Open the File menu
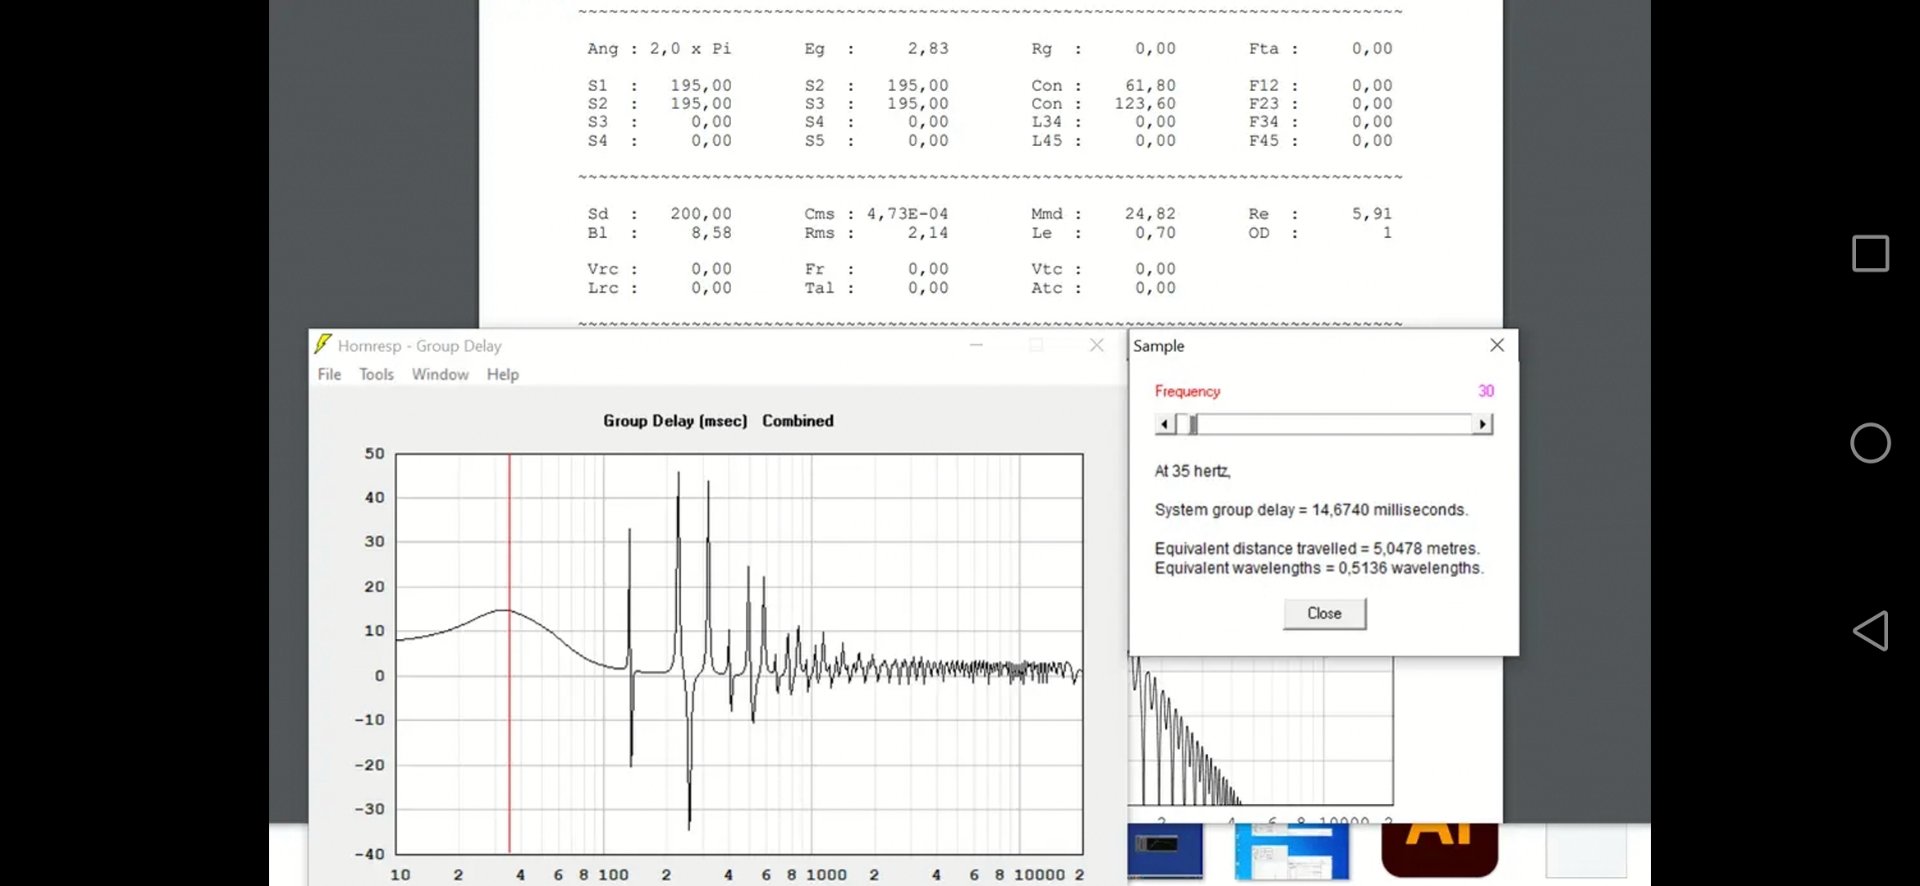This screenshot has width=1920, height=886. 329,374
